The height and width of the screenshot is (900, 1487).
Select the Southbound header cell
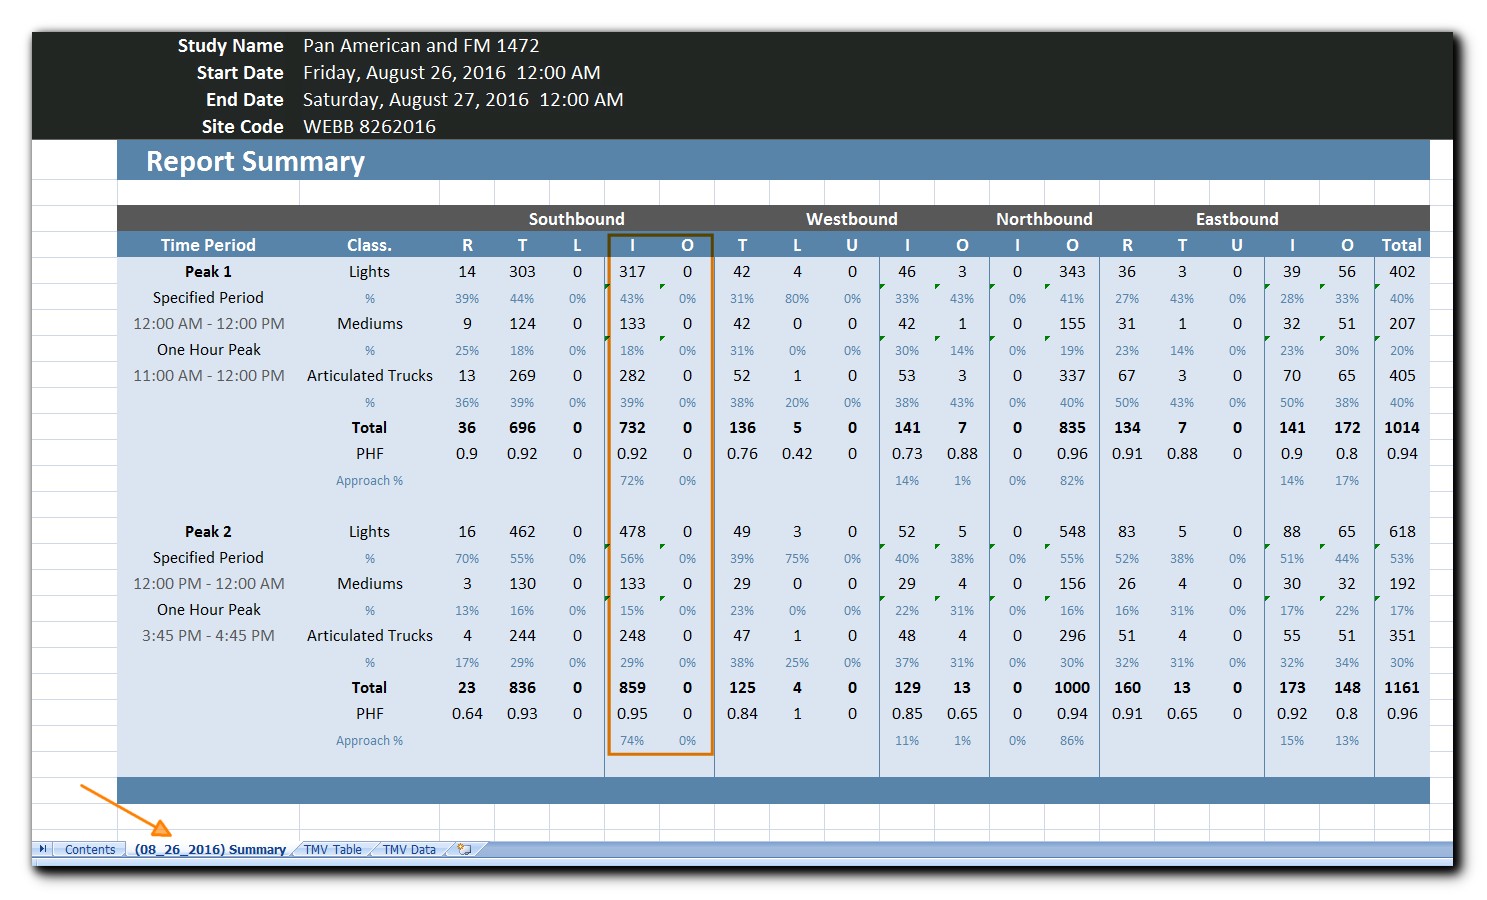tap(577, 218)
